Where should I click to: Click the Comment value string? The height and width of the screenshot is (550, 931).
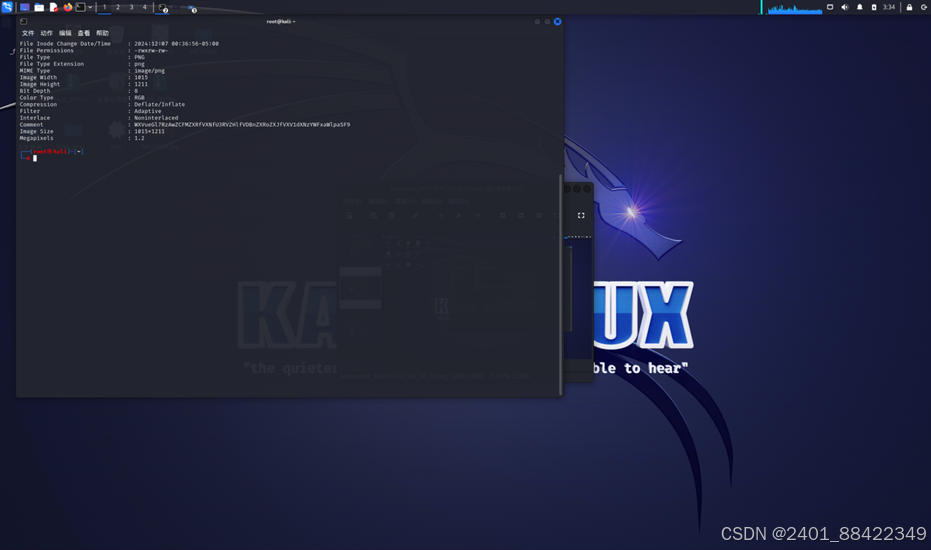click(242, 125)
